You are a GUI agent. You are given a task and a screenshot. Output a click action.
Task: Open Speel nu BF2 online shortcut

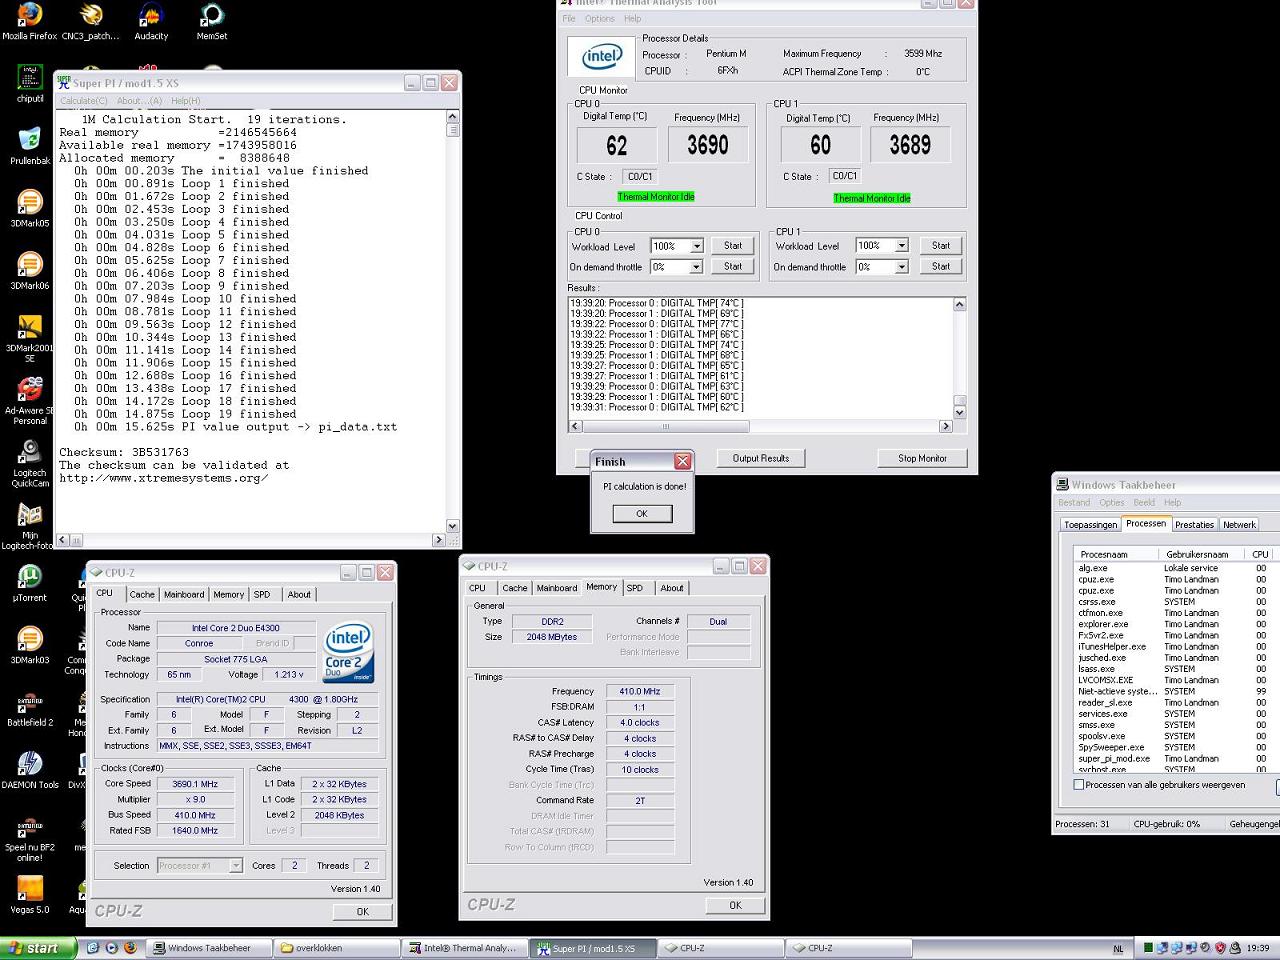tap(30, 838)
